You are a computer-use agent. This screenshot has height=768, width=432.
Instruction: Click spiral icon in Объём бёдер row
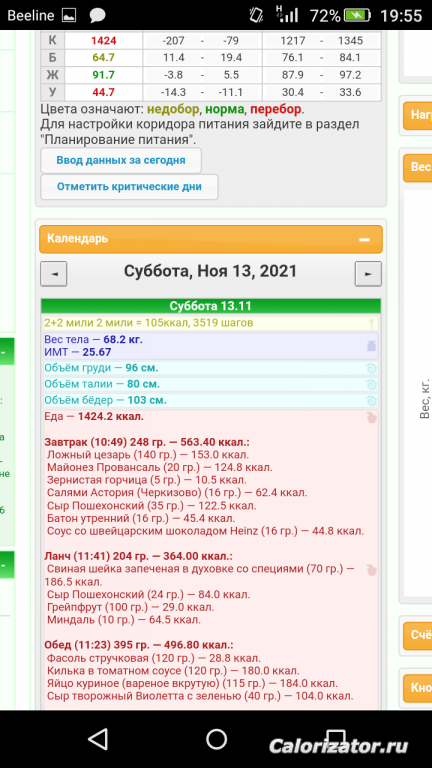371,401
